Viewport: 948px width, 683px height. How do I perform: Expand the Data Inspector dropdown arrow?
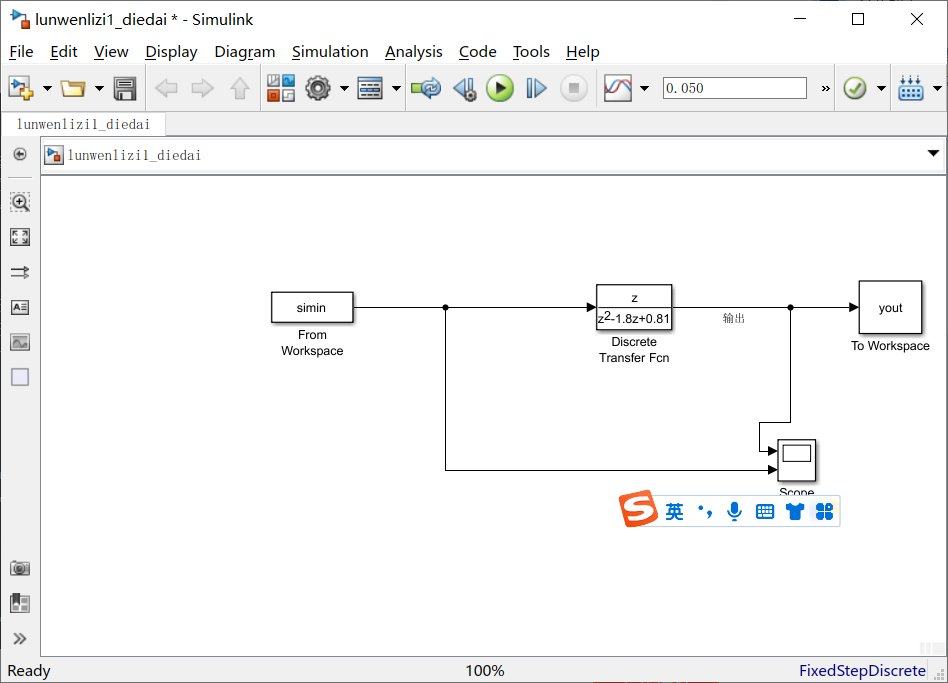coord(644,88)
